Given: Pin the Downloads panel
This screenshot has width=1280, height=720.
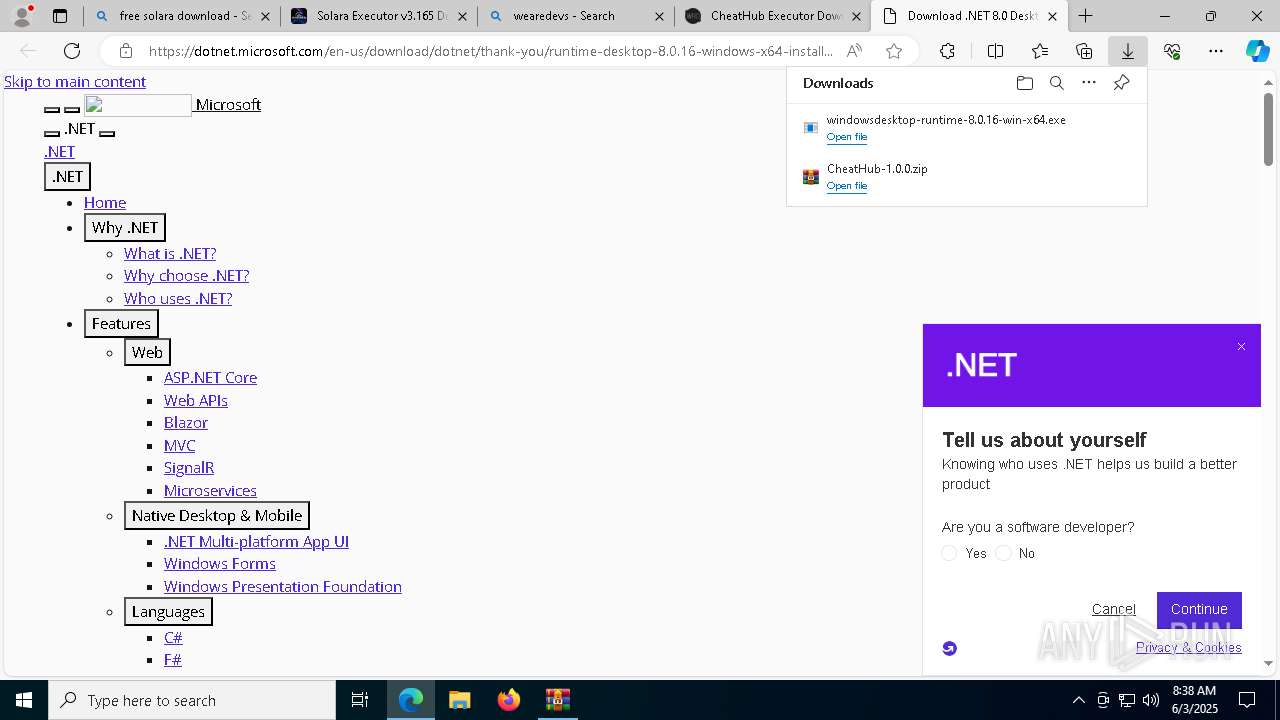Looking at the screenshot, I should click(x=1121, y=83).
